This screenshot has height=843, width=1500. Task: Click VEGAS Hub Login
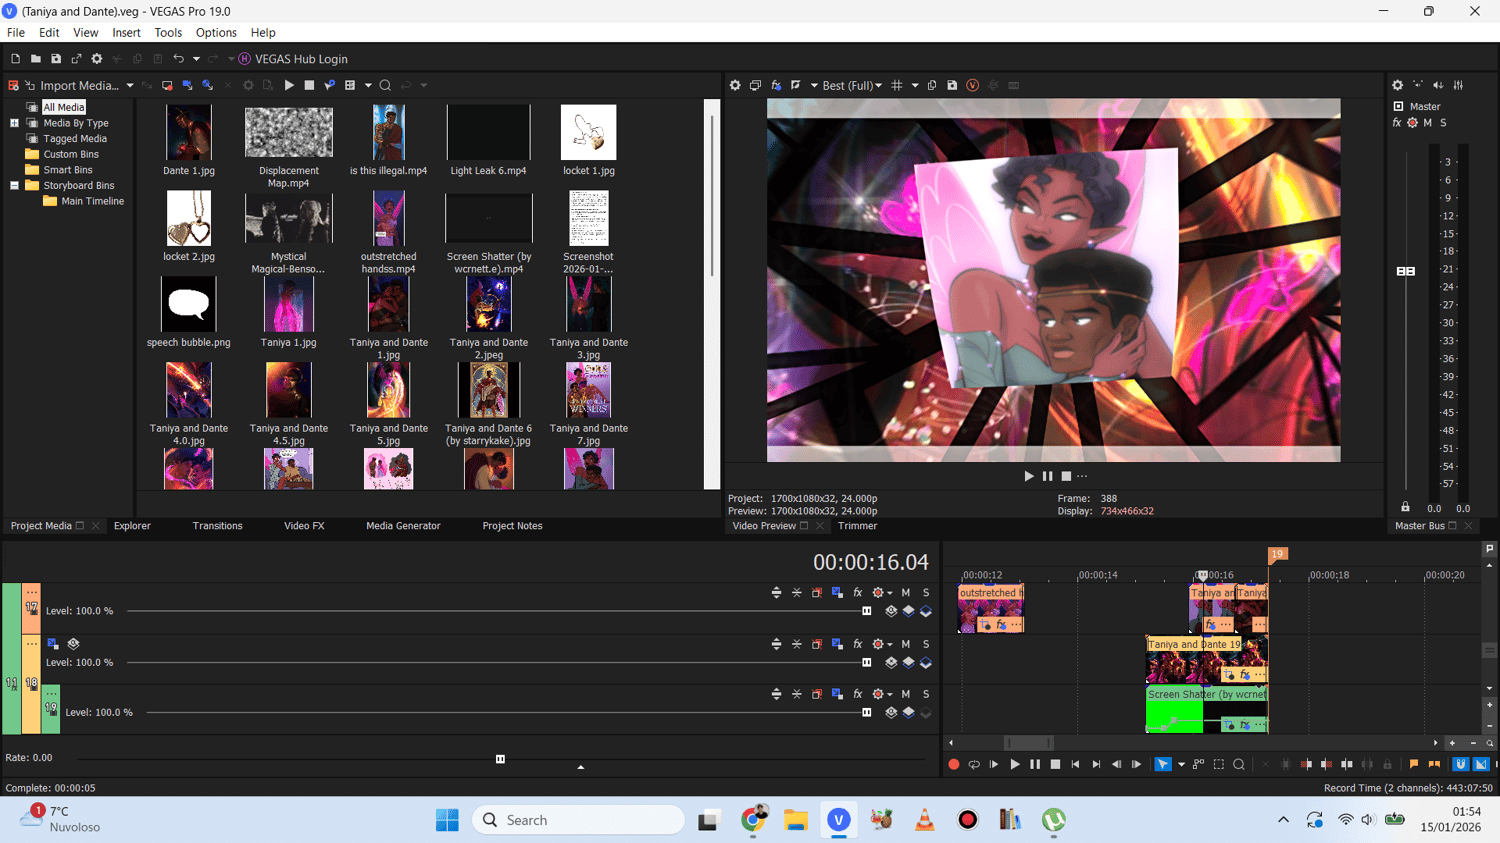pyautogui.click(x=293, y=59)
